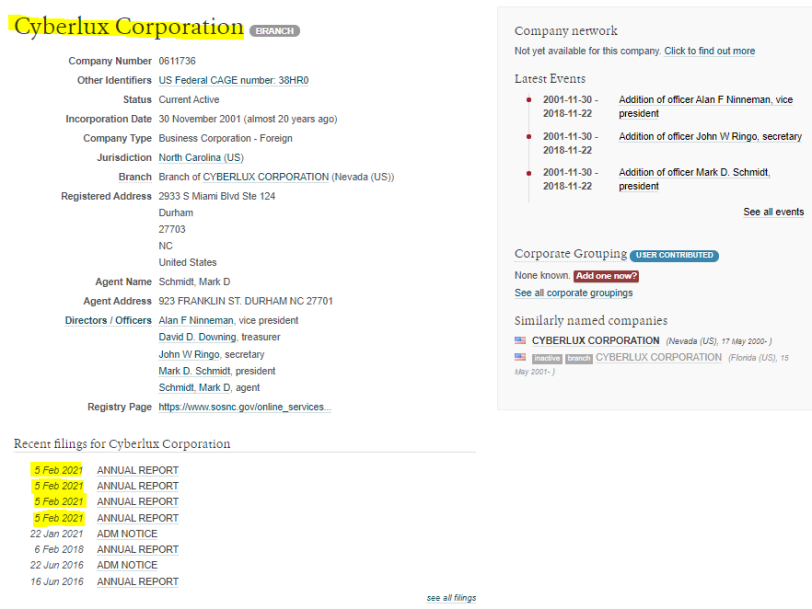Select company number 0611736 text
Screen dimensions: 812x609
tap(177, 61)
